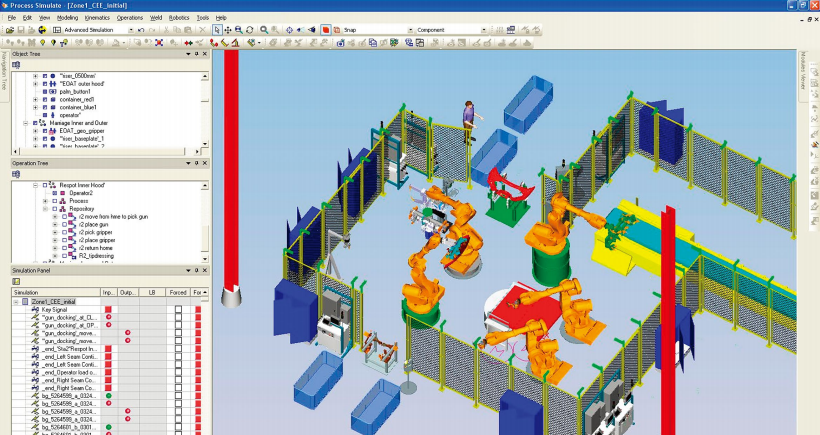This screenshot has width=820, height=435.
Task: Open the Operations menu
Action: pyautogui.click(x=130, y=18)
